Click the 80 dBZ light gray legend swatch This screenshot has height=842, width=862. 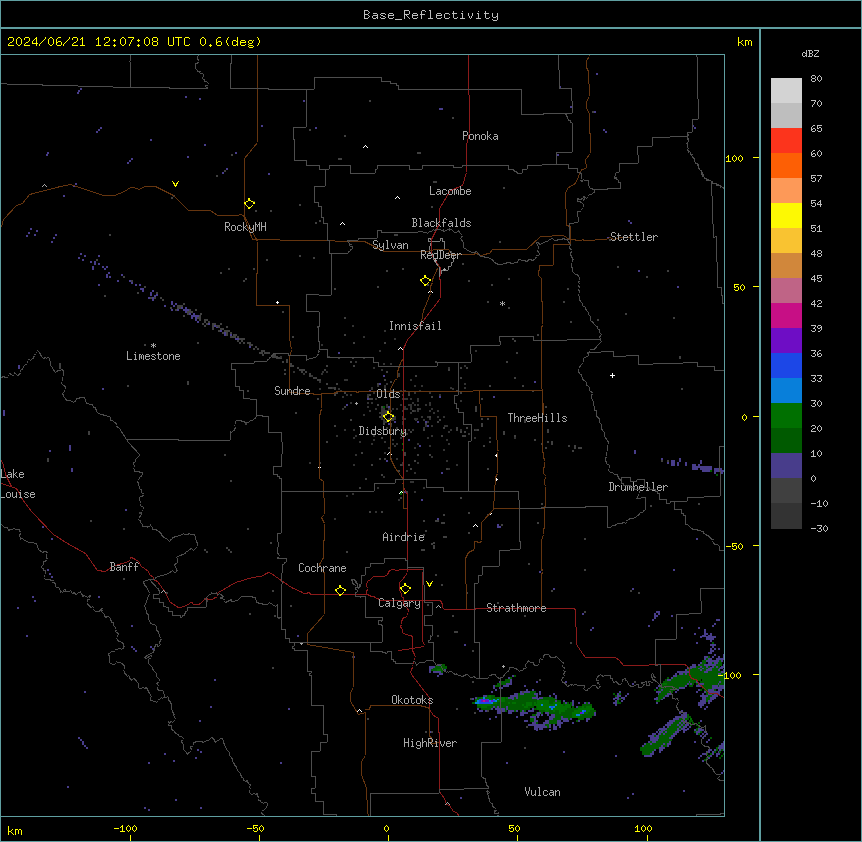[786, 91]
